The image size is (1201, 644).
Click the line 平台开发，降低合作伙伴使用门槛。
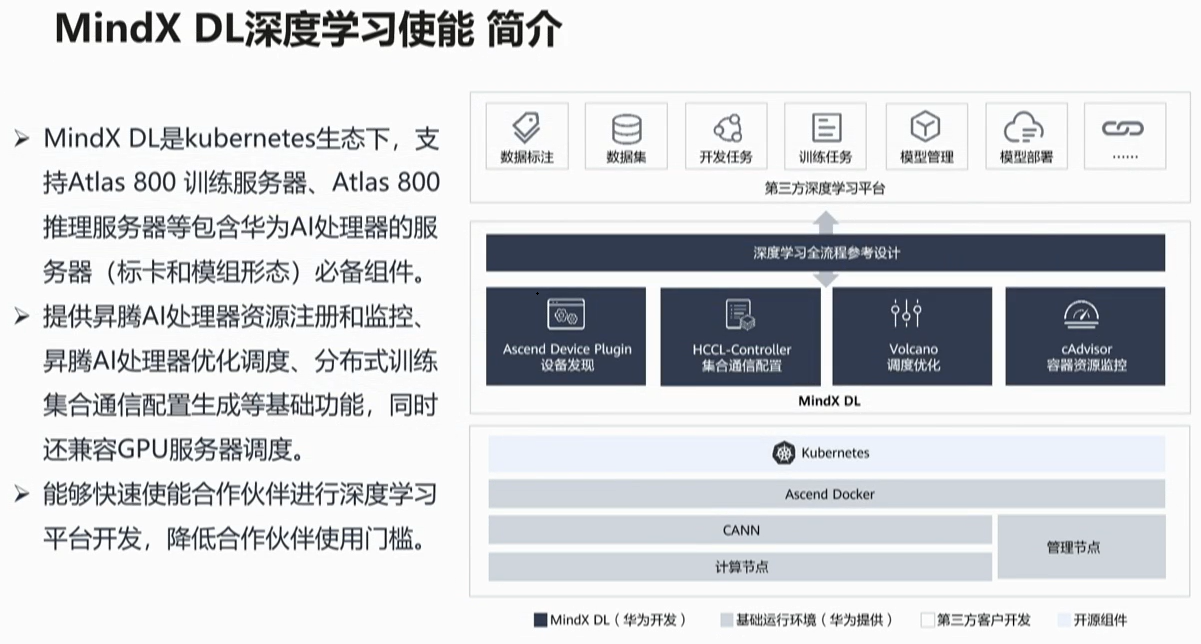pyautogui.click(x=235, y=538)
